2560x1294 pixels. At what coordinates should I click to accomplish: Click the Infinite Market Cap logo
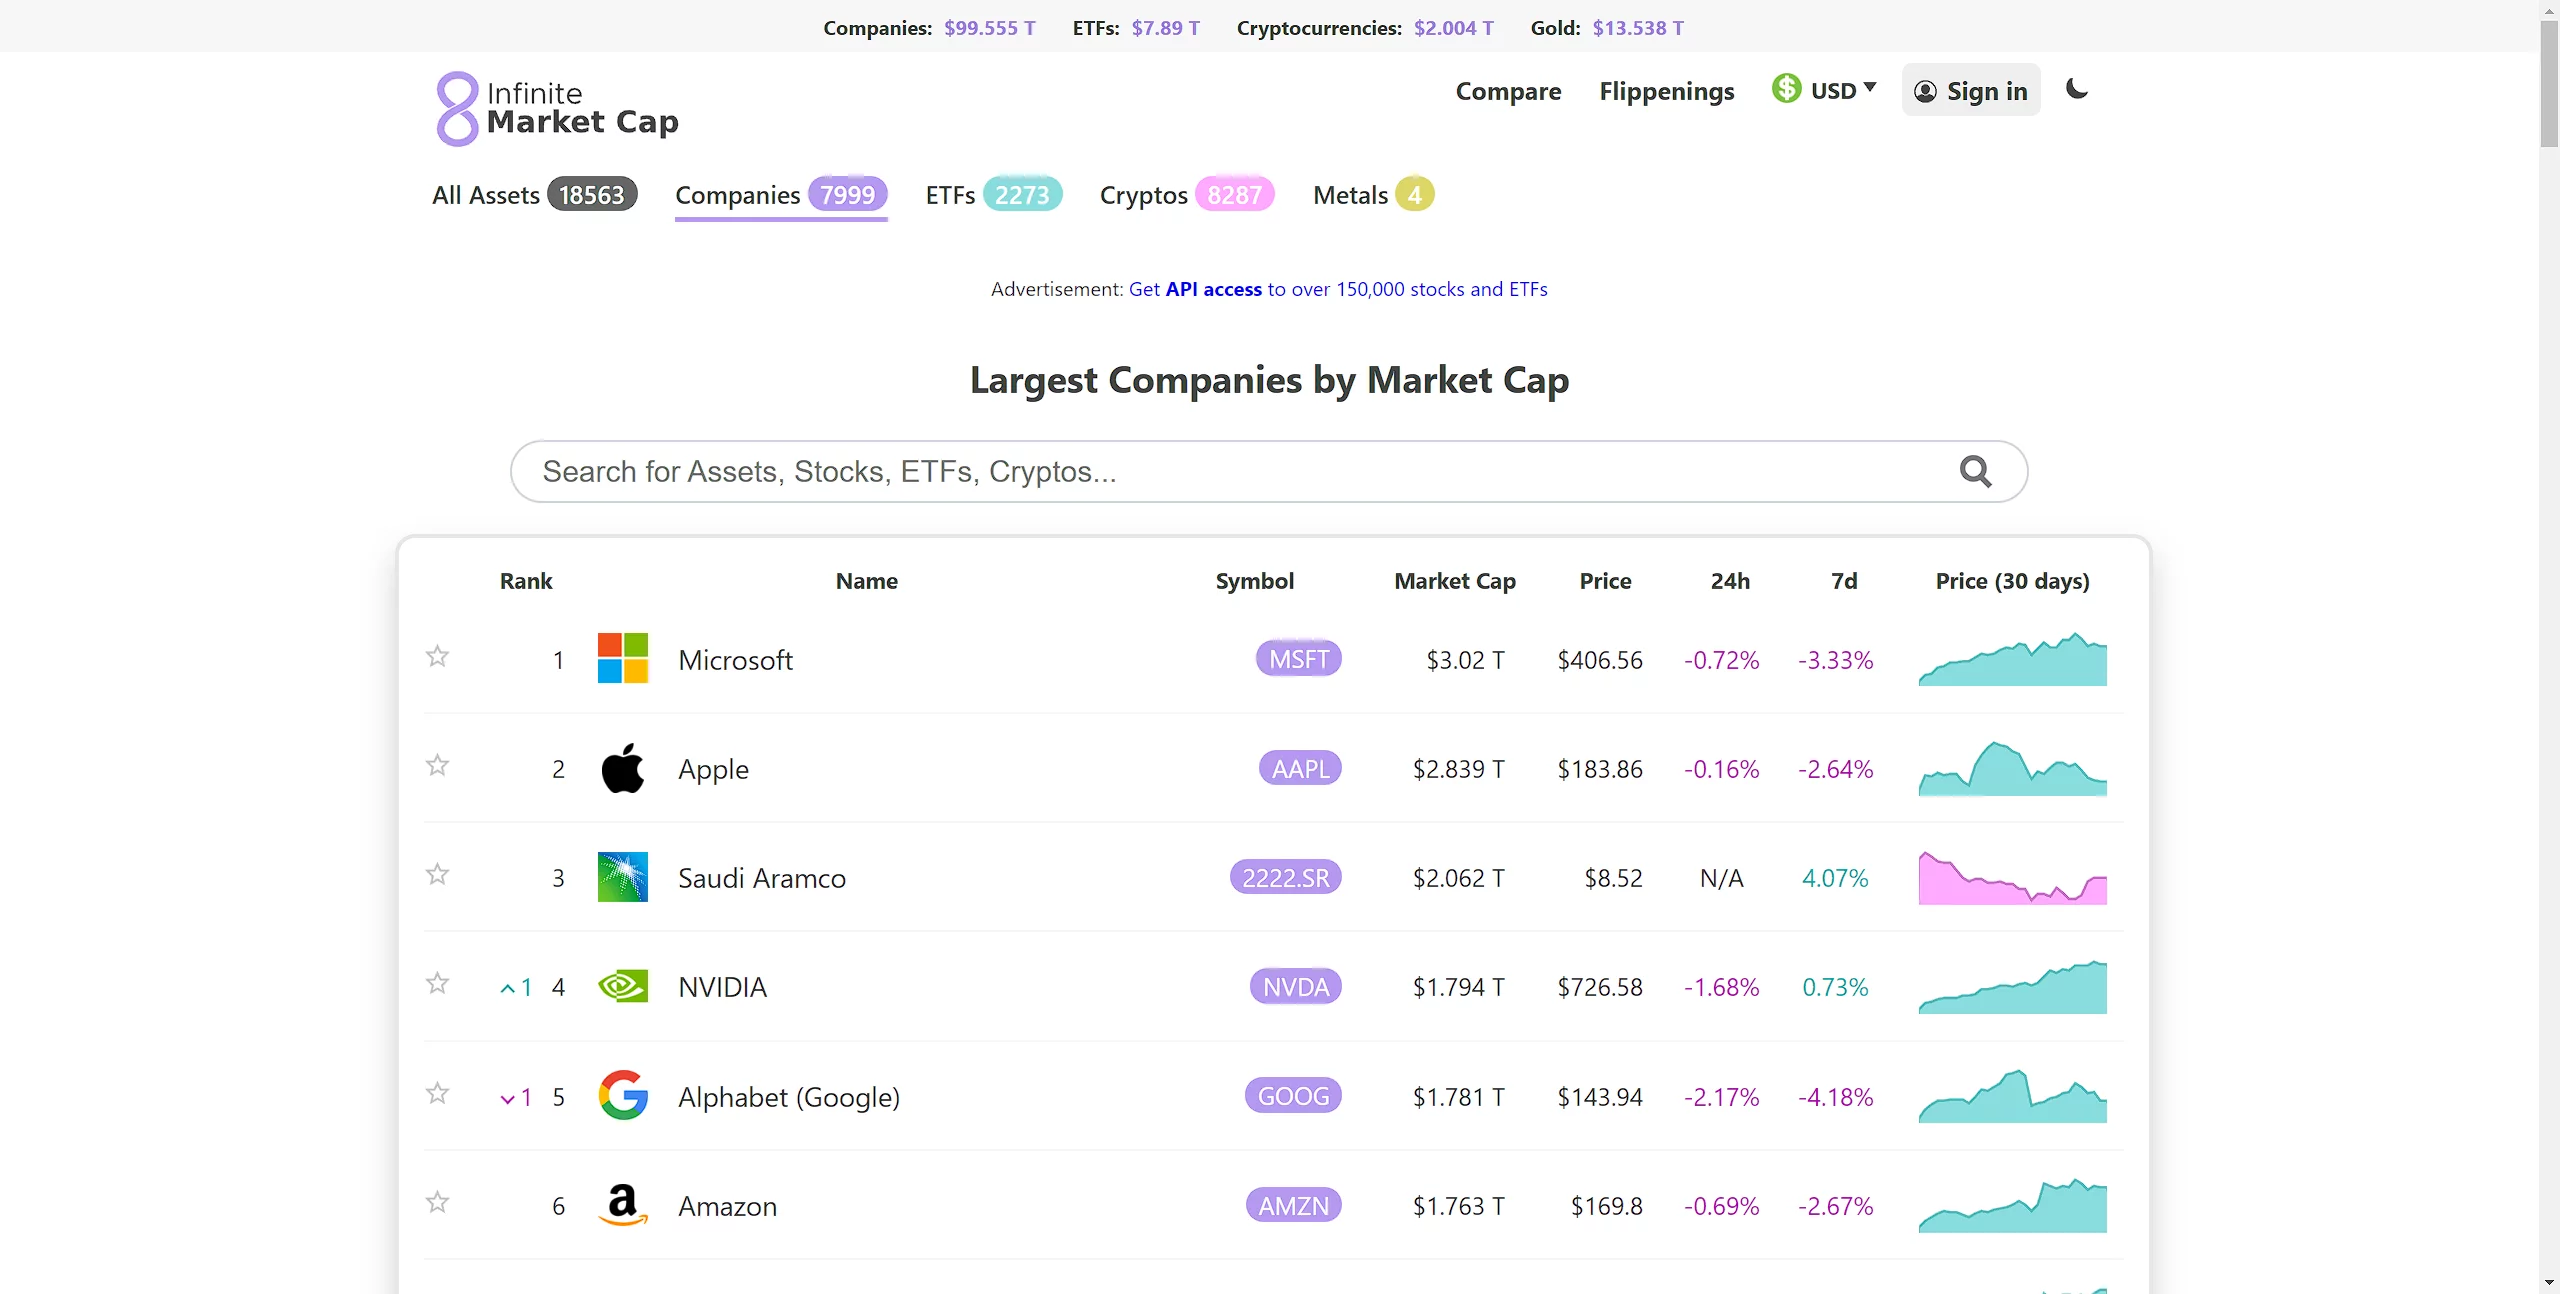click(557, 108)
